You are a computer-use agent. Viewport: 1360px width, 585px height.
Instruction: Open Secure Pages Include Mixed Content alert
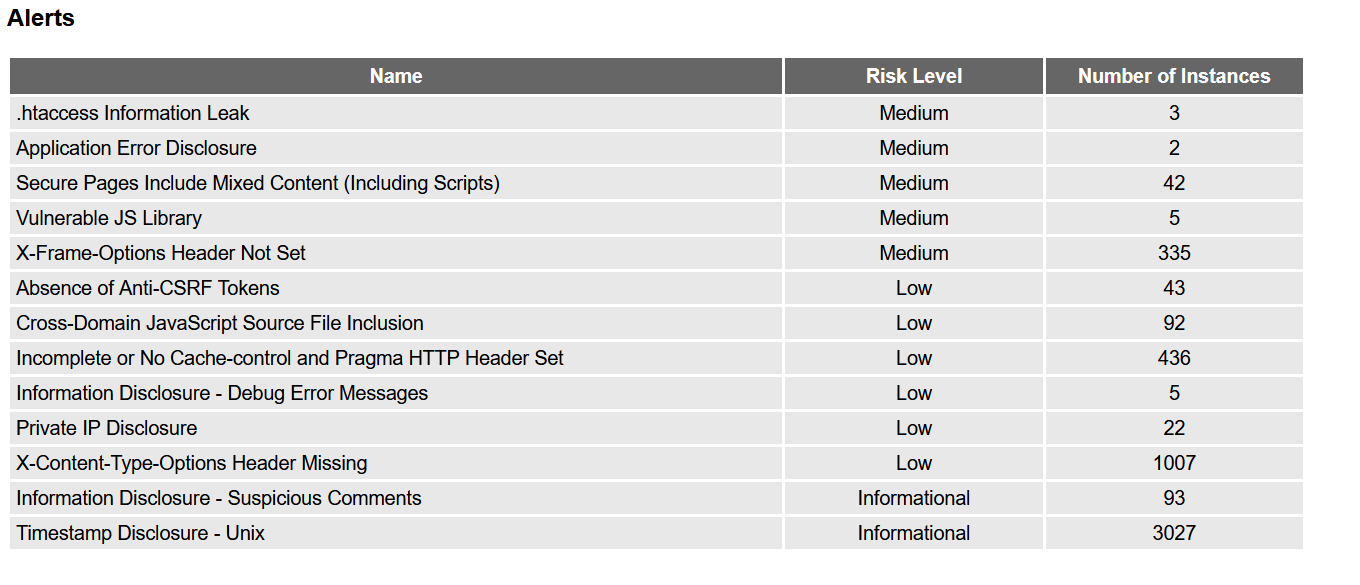[x=258, y=183]
